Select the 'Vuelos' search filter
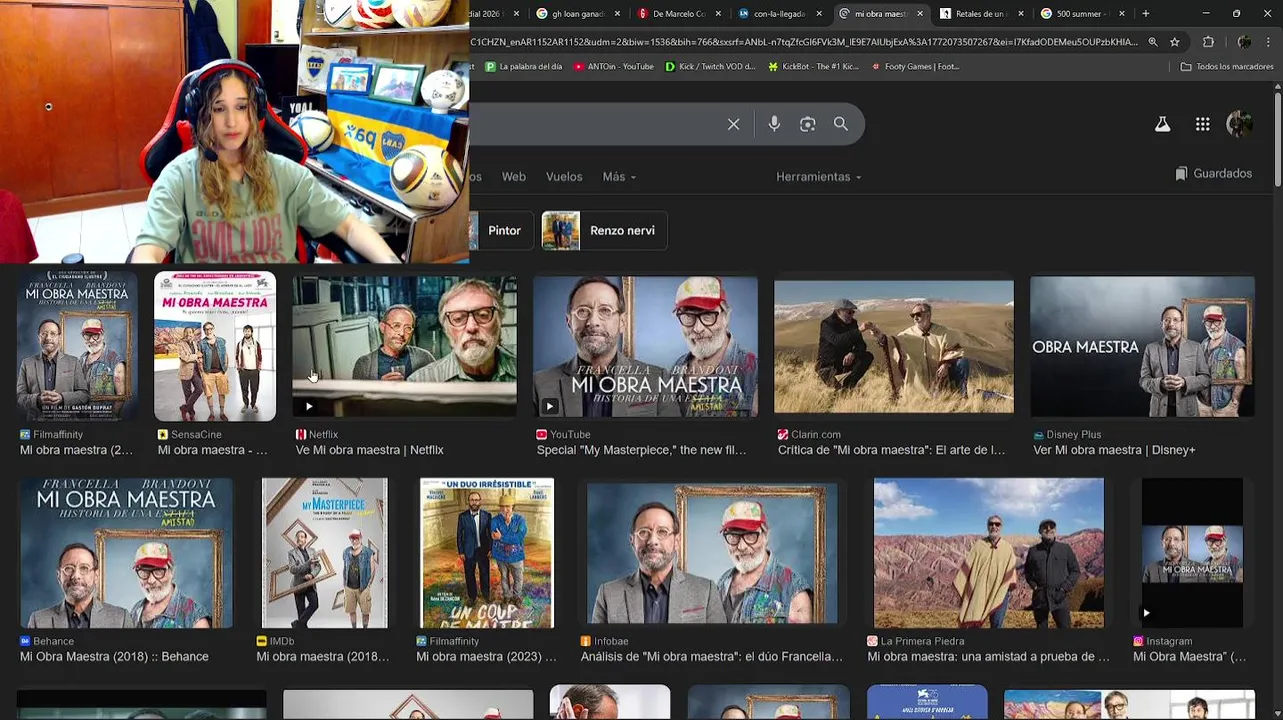Image resolution: width=1283 pixels, height=720 pixels. (x=564, y=177)
